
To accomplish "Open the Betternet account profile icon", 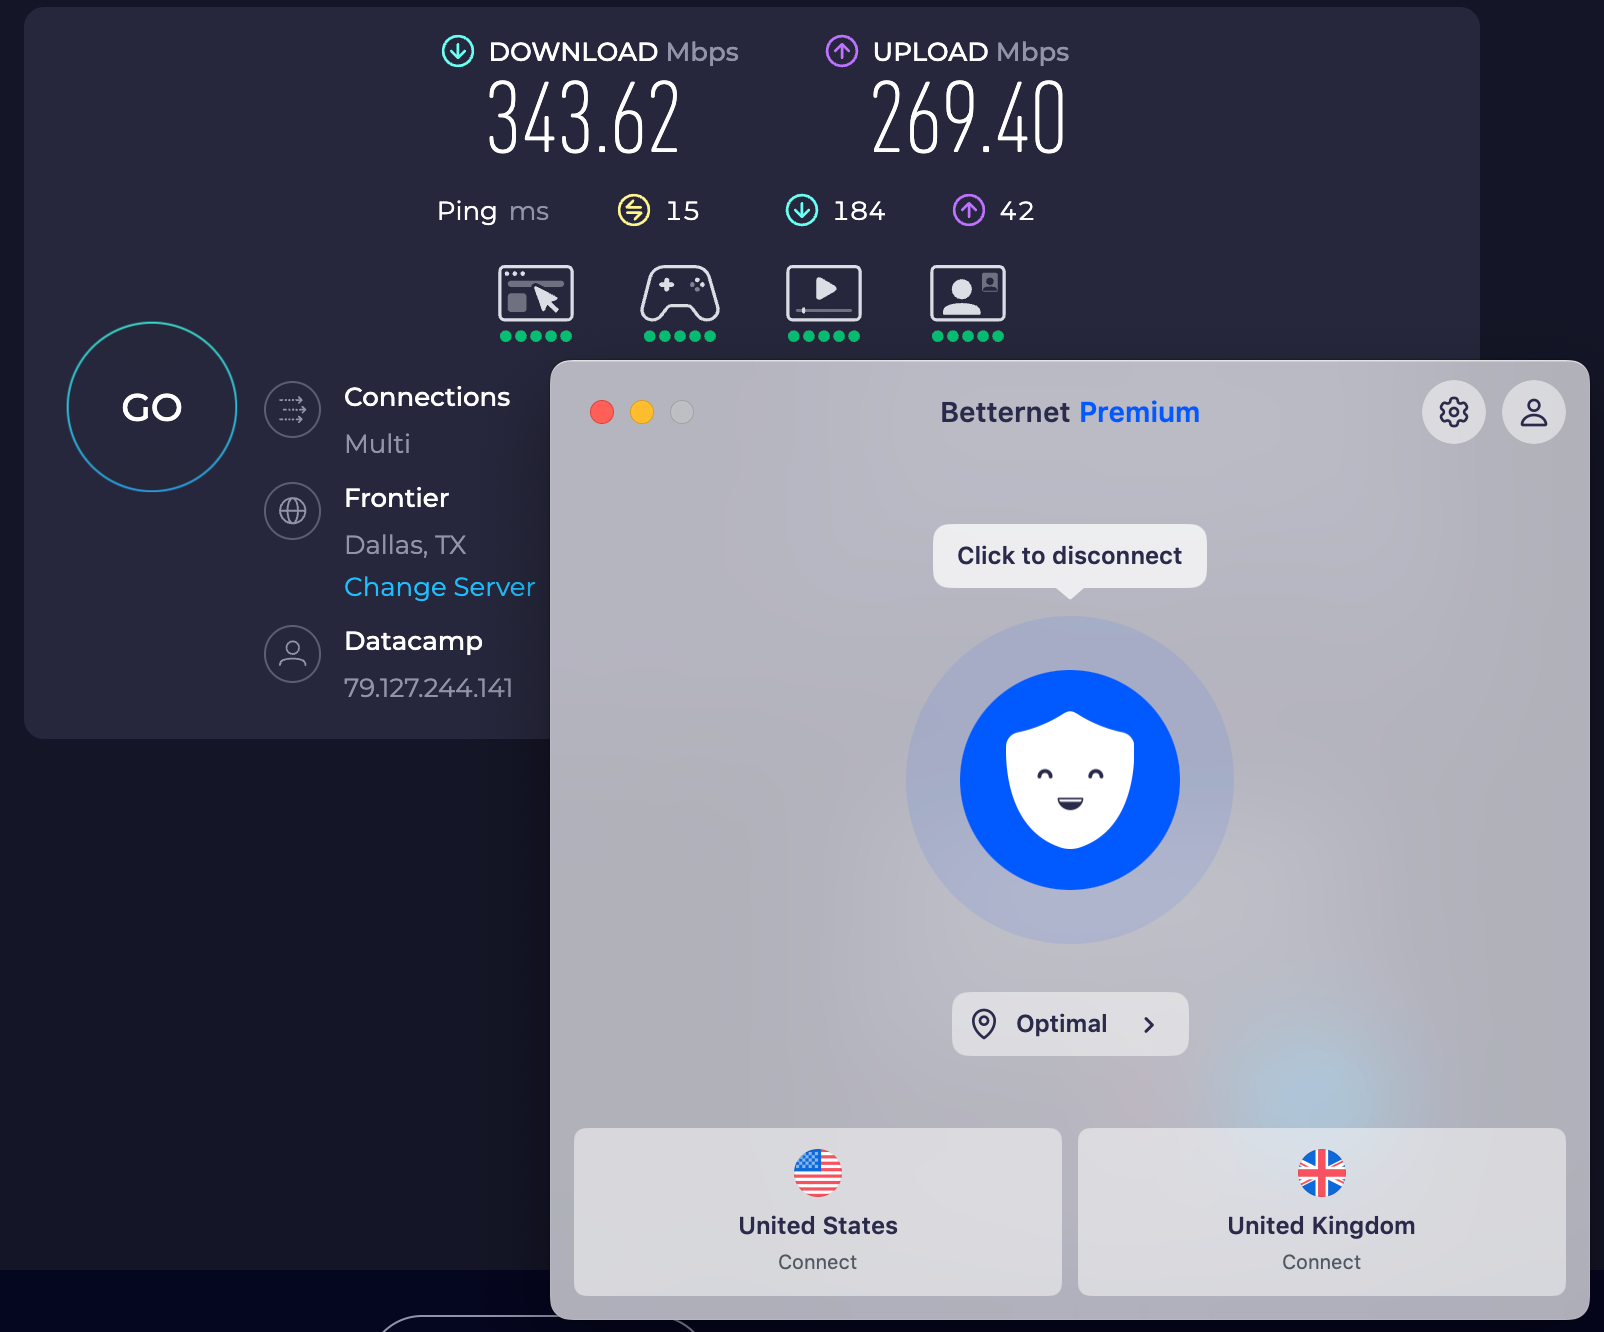I will [x=1533, y=412].
